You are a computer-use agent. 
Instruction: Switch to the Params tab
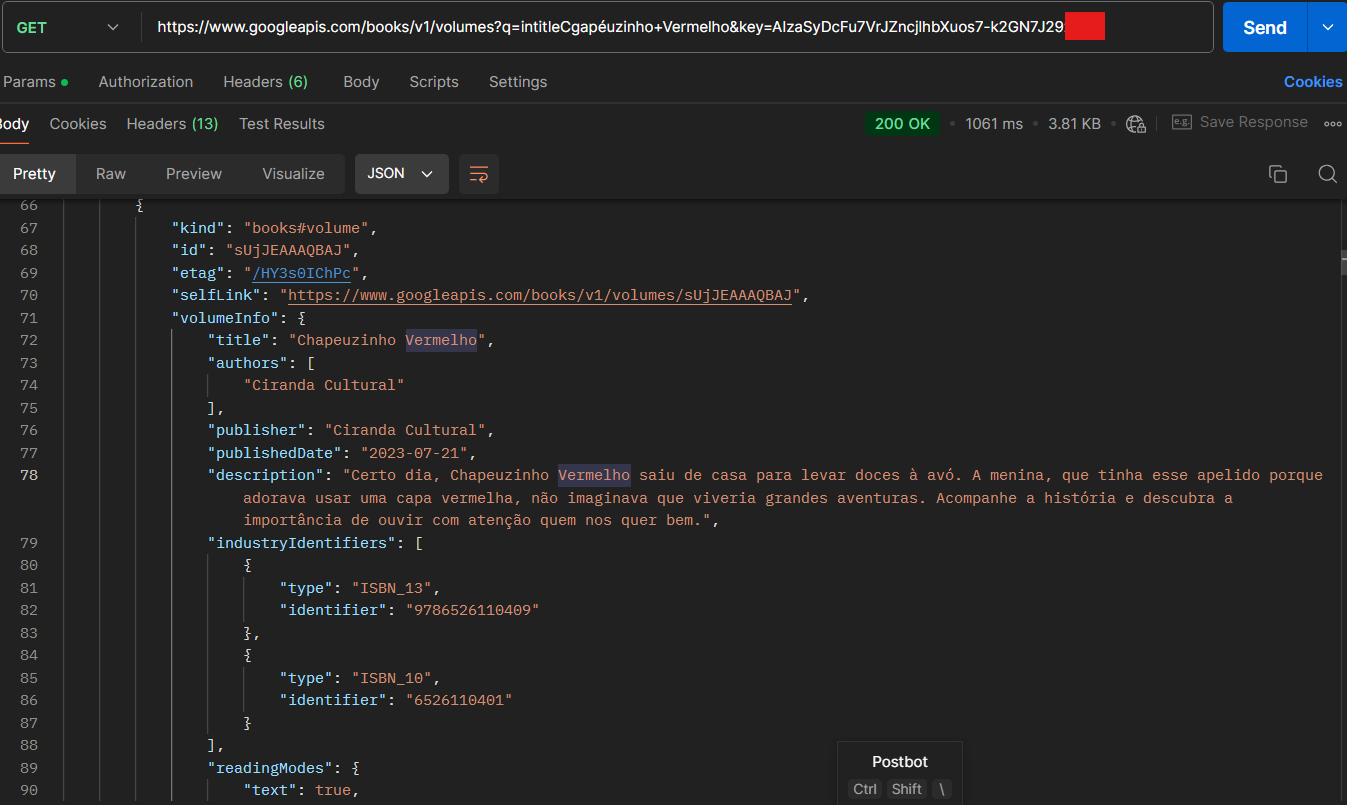point(35,82)
